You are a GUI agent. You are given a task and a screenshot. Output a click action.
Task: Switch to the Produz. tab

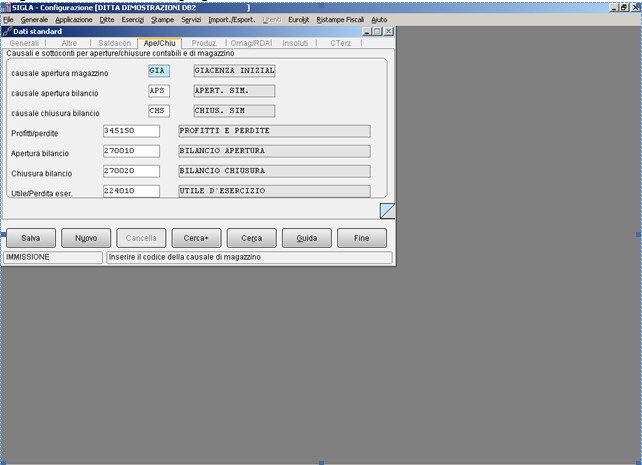(204, 43)
